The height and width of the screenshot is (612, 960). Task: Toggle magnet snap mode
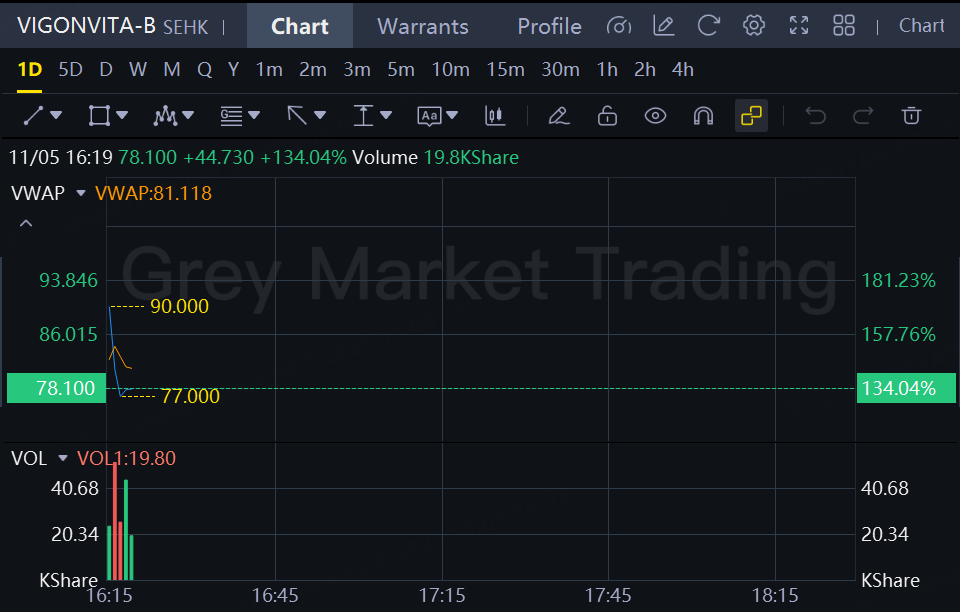click(x=703, y=116)
